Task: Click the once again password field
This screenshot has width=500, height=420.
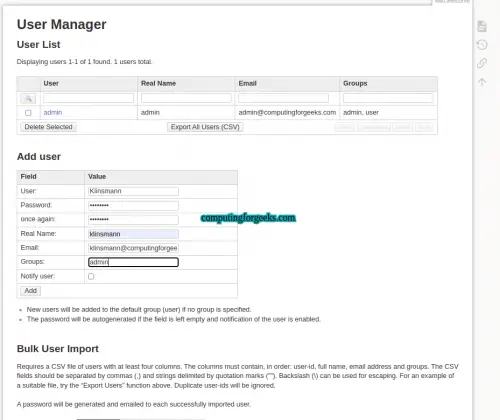Action: 133,219
